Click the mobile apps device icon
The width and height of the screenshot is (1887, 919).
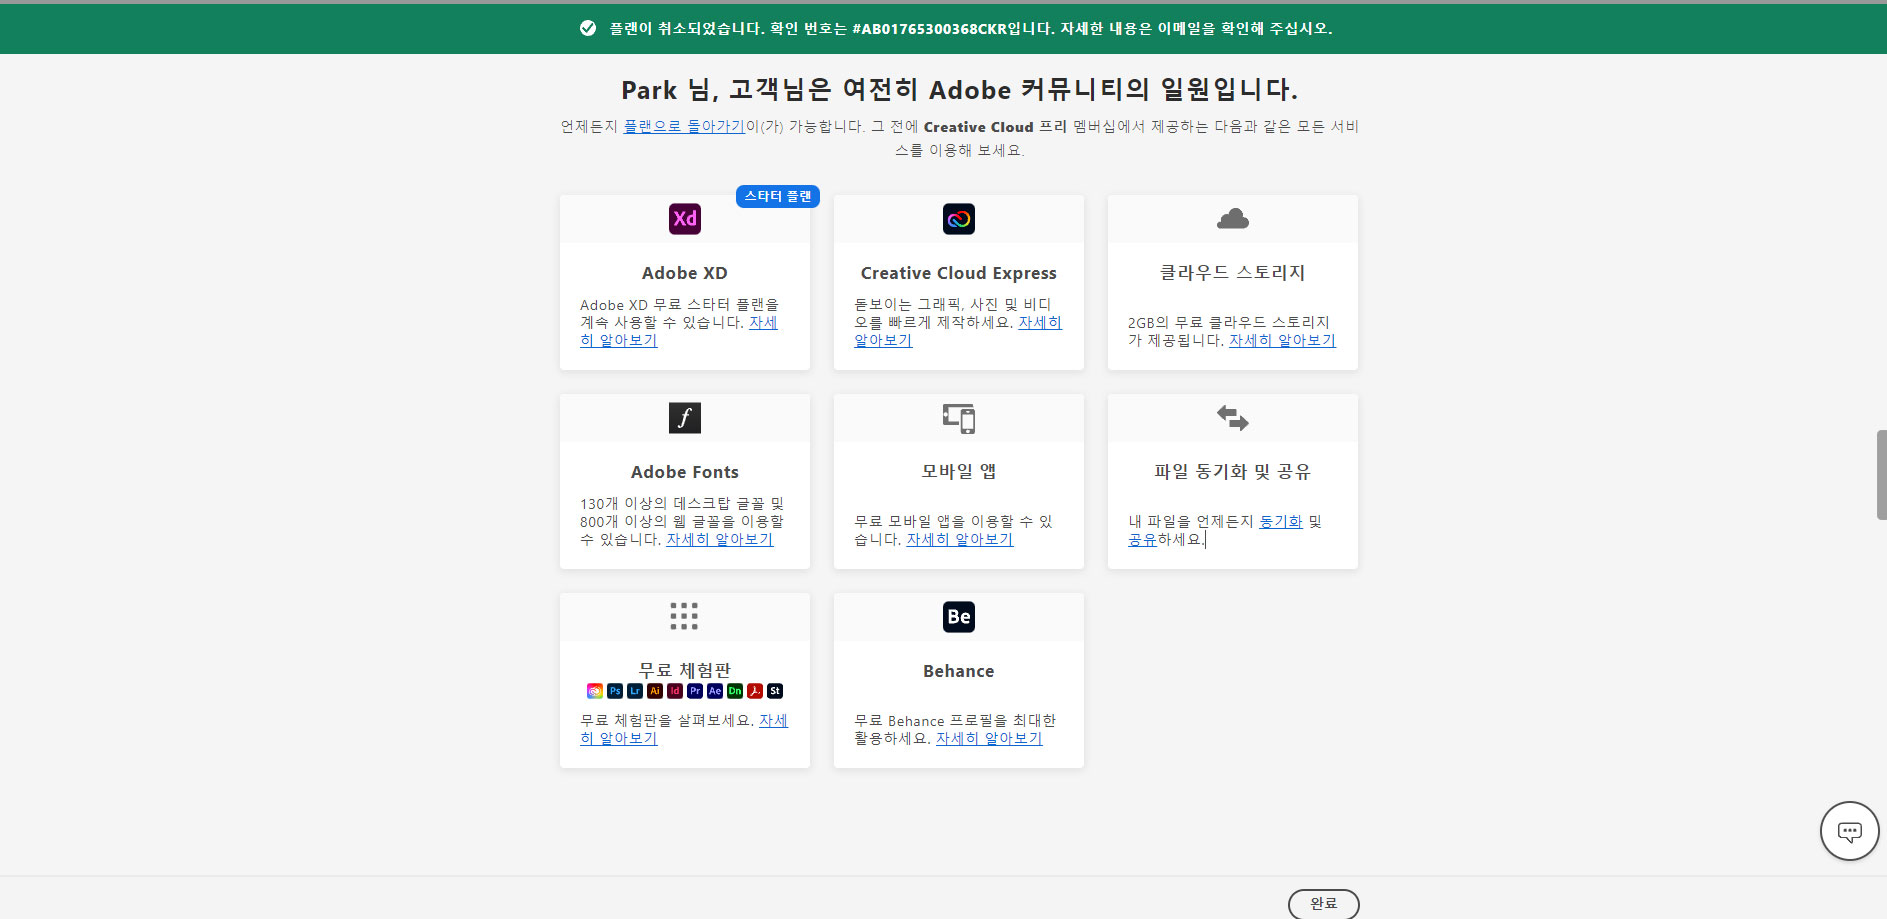pos(959,418)
